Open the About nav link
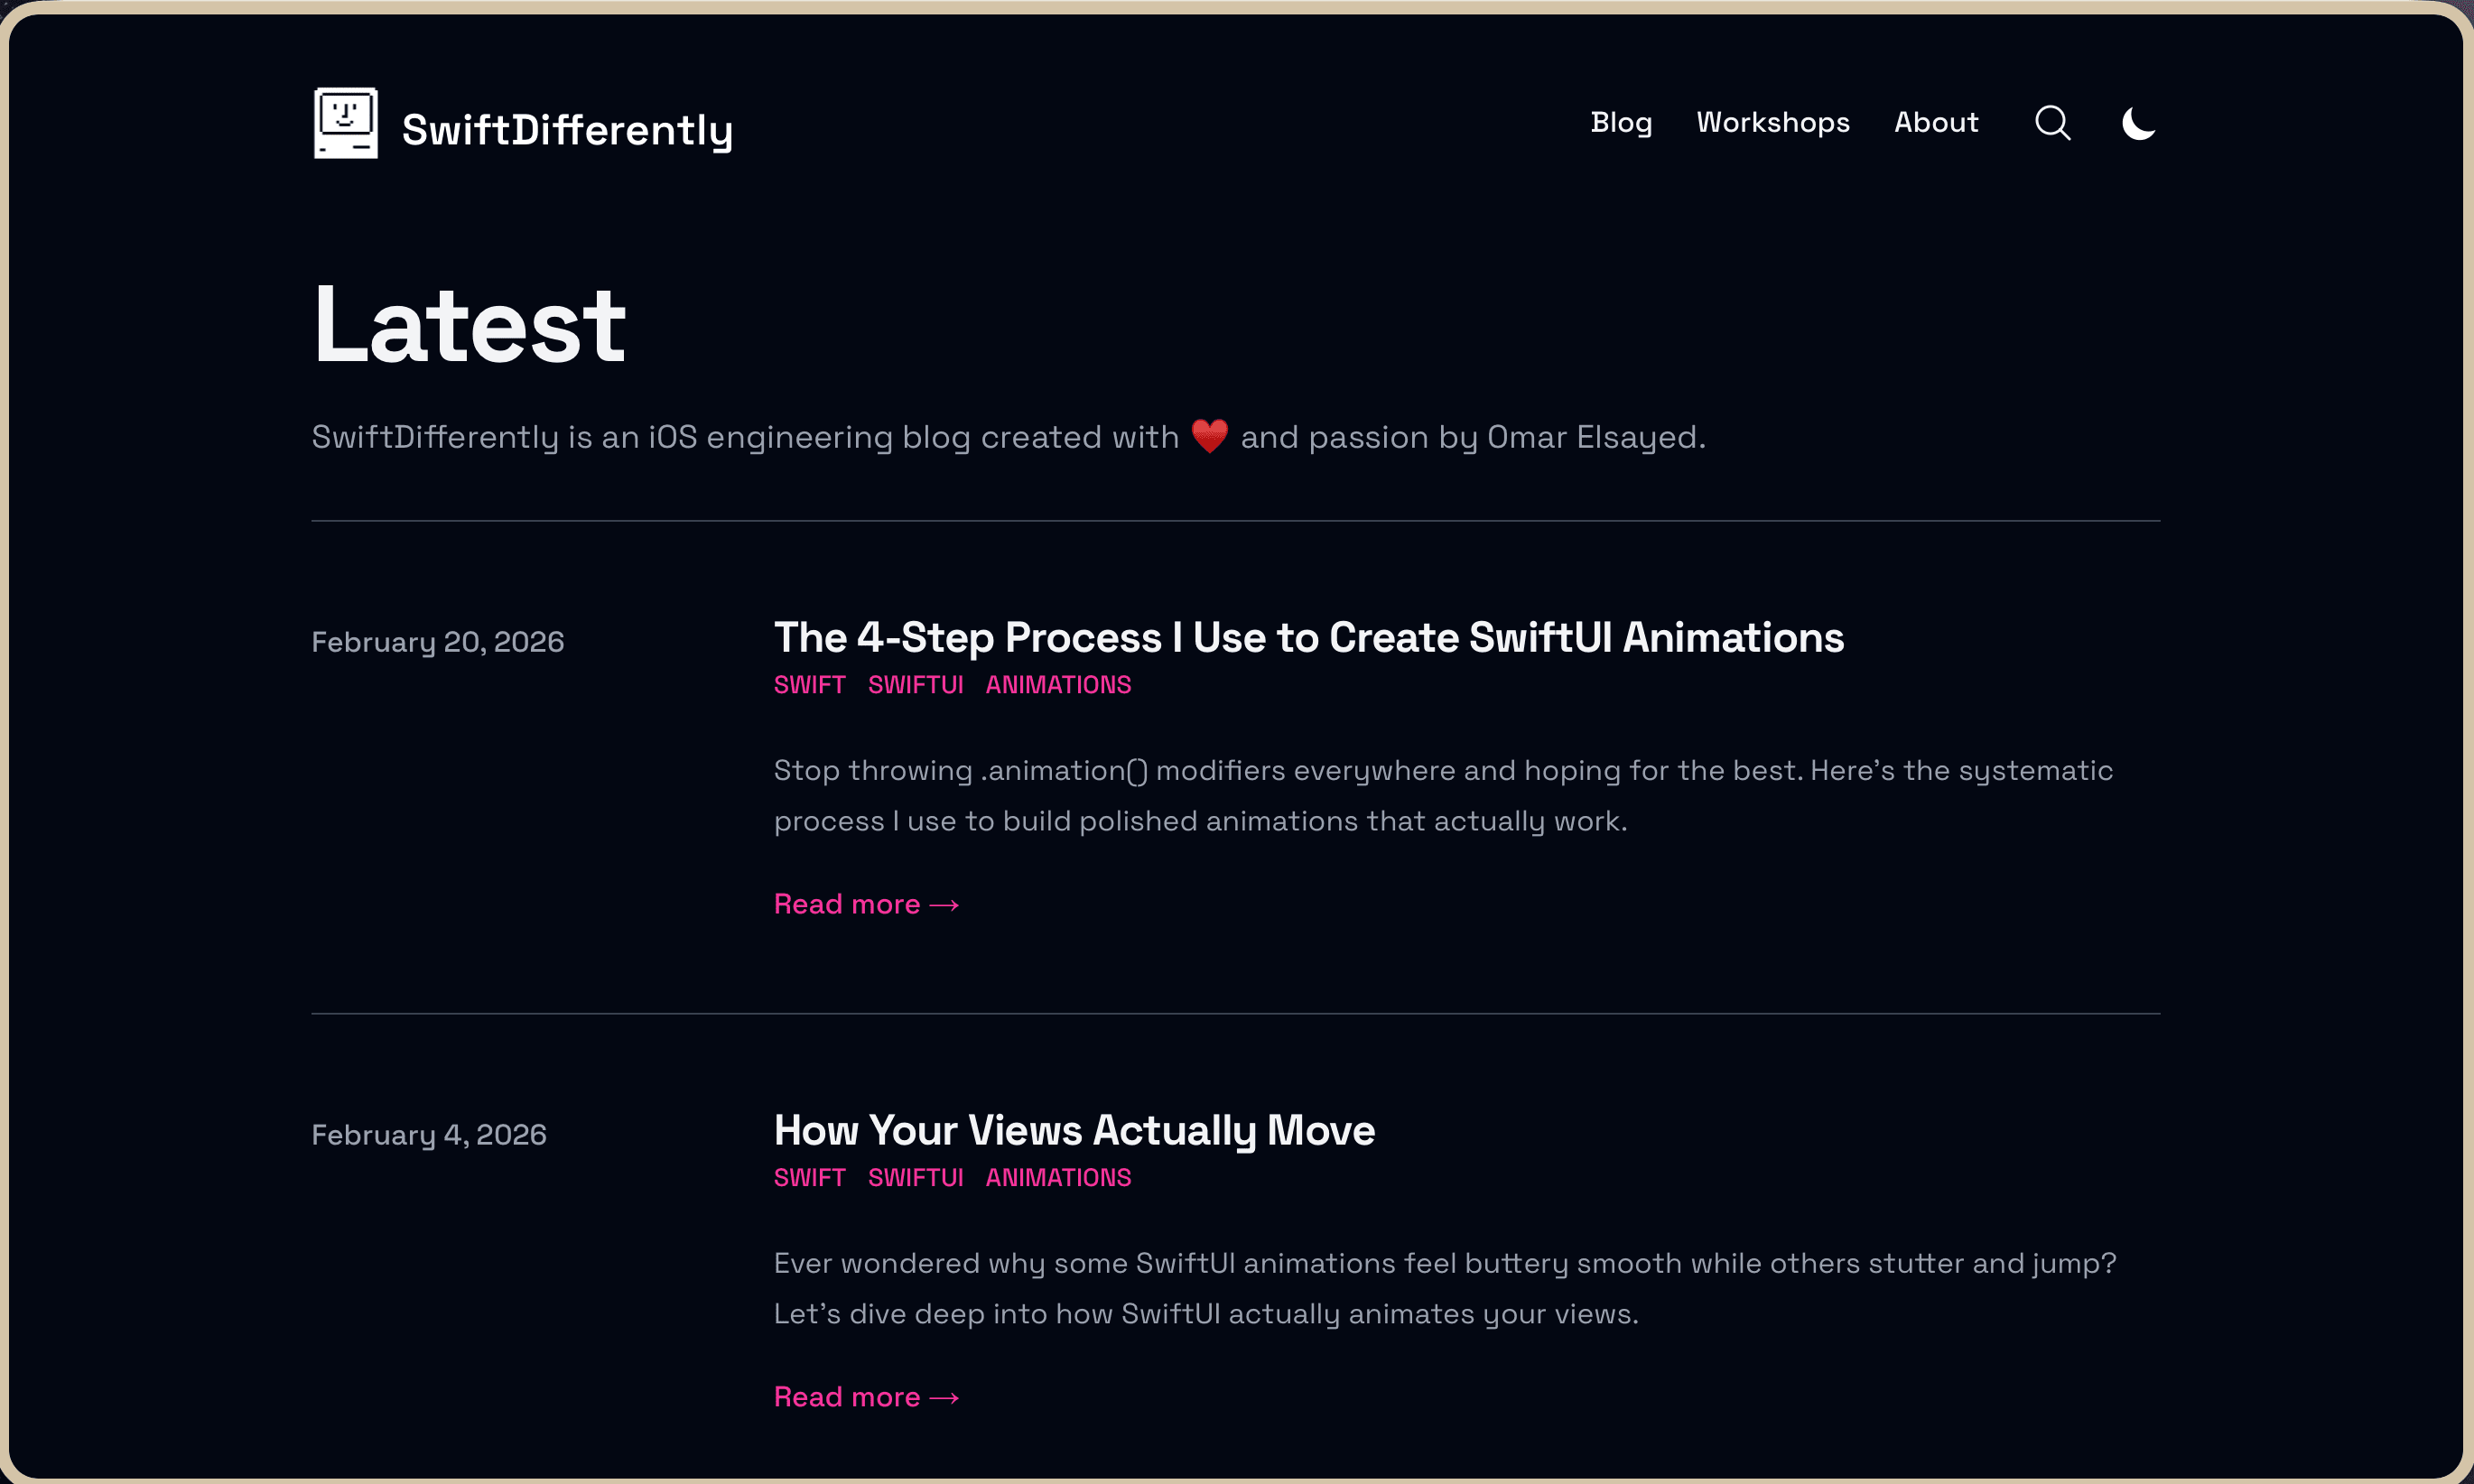Viewport: 2474px width, 1484px height. click(1935, 123)
